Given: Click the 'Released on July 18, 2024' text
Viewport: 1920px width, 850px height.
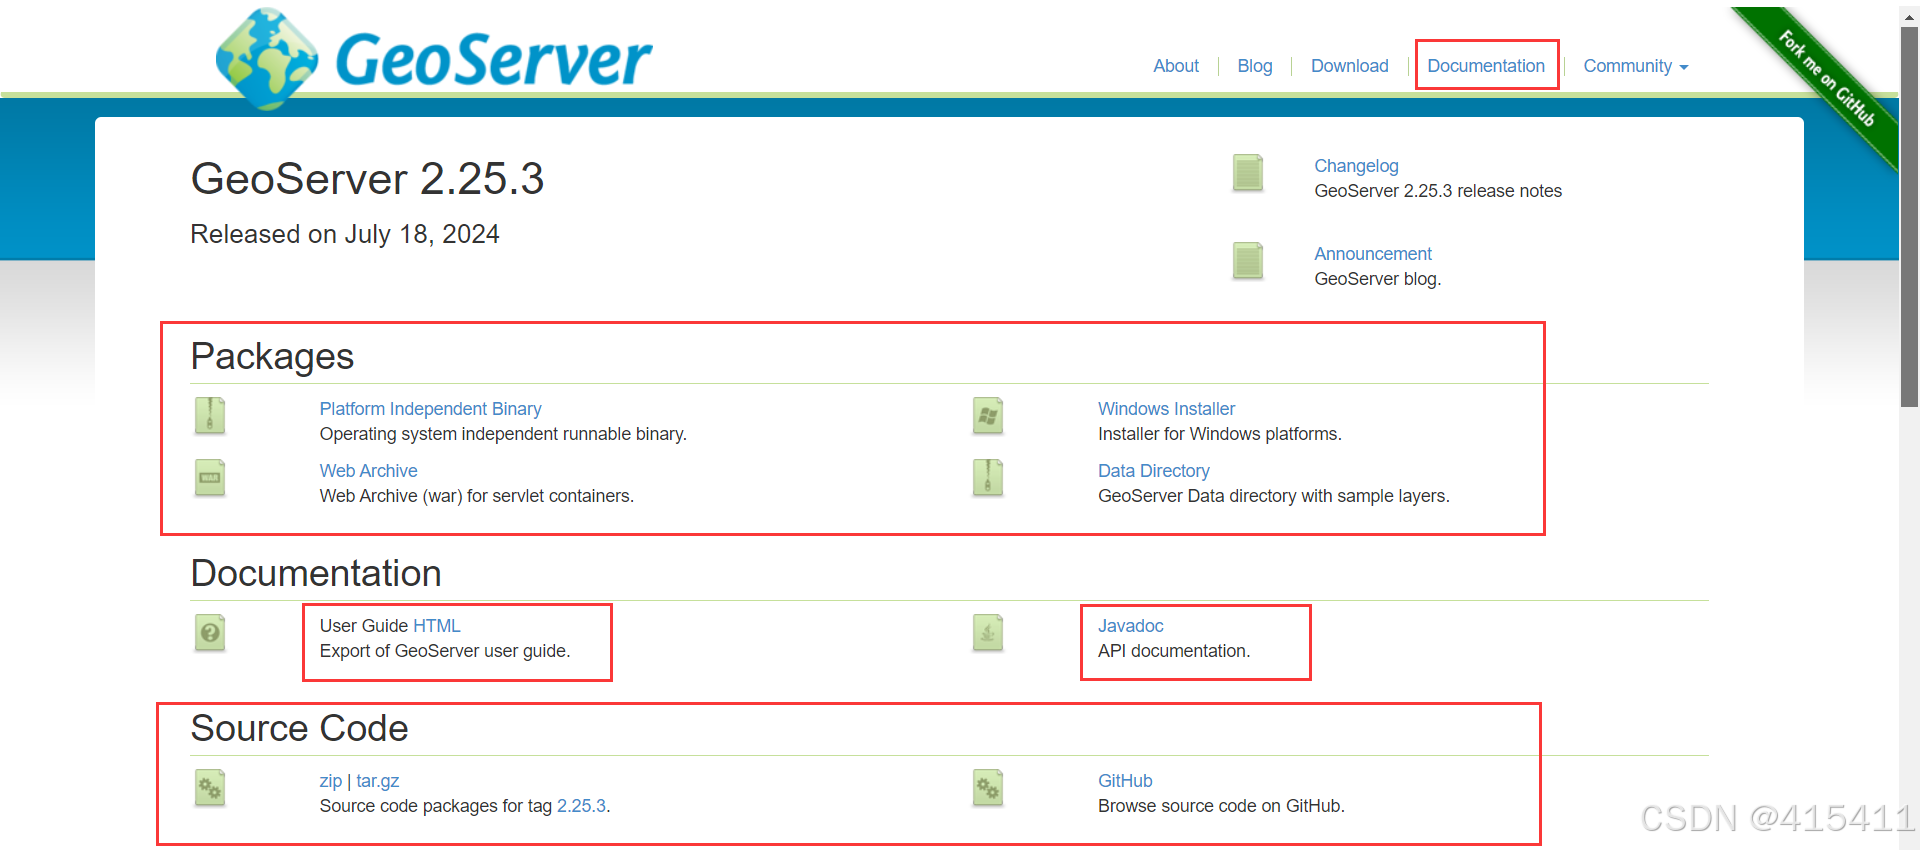Looking at the screenshot, I should [x=345, y=234].
